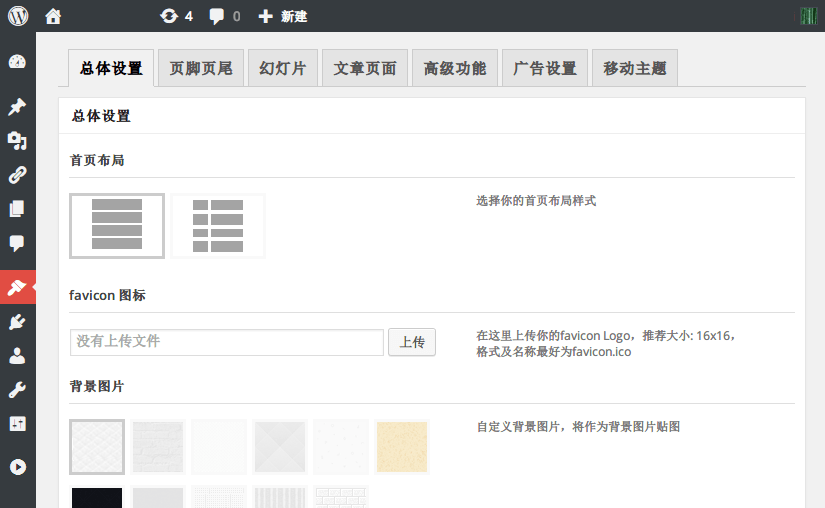
Task: Select plain light gray background swatch
Action: (158, 497)
